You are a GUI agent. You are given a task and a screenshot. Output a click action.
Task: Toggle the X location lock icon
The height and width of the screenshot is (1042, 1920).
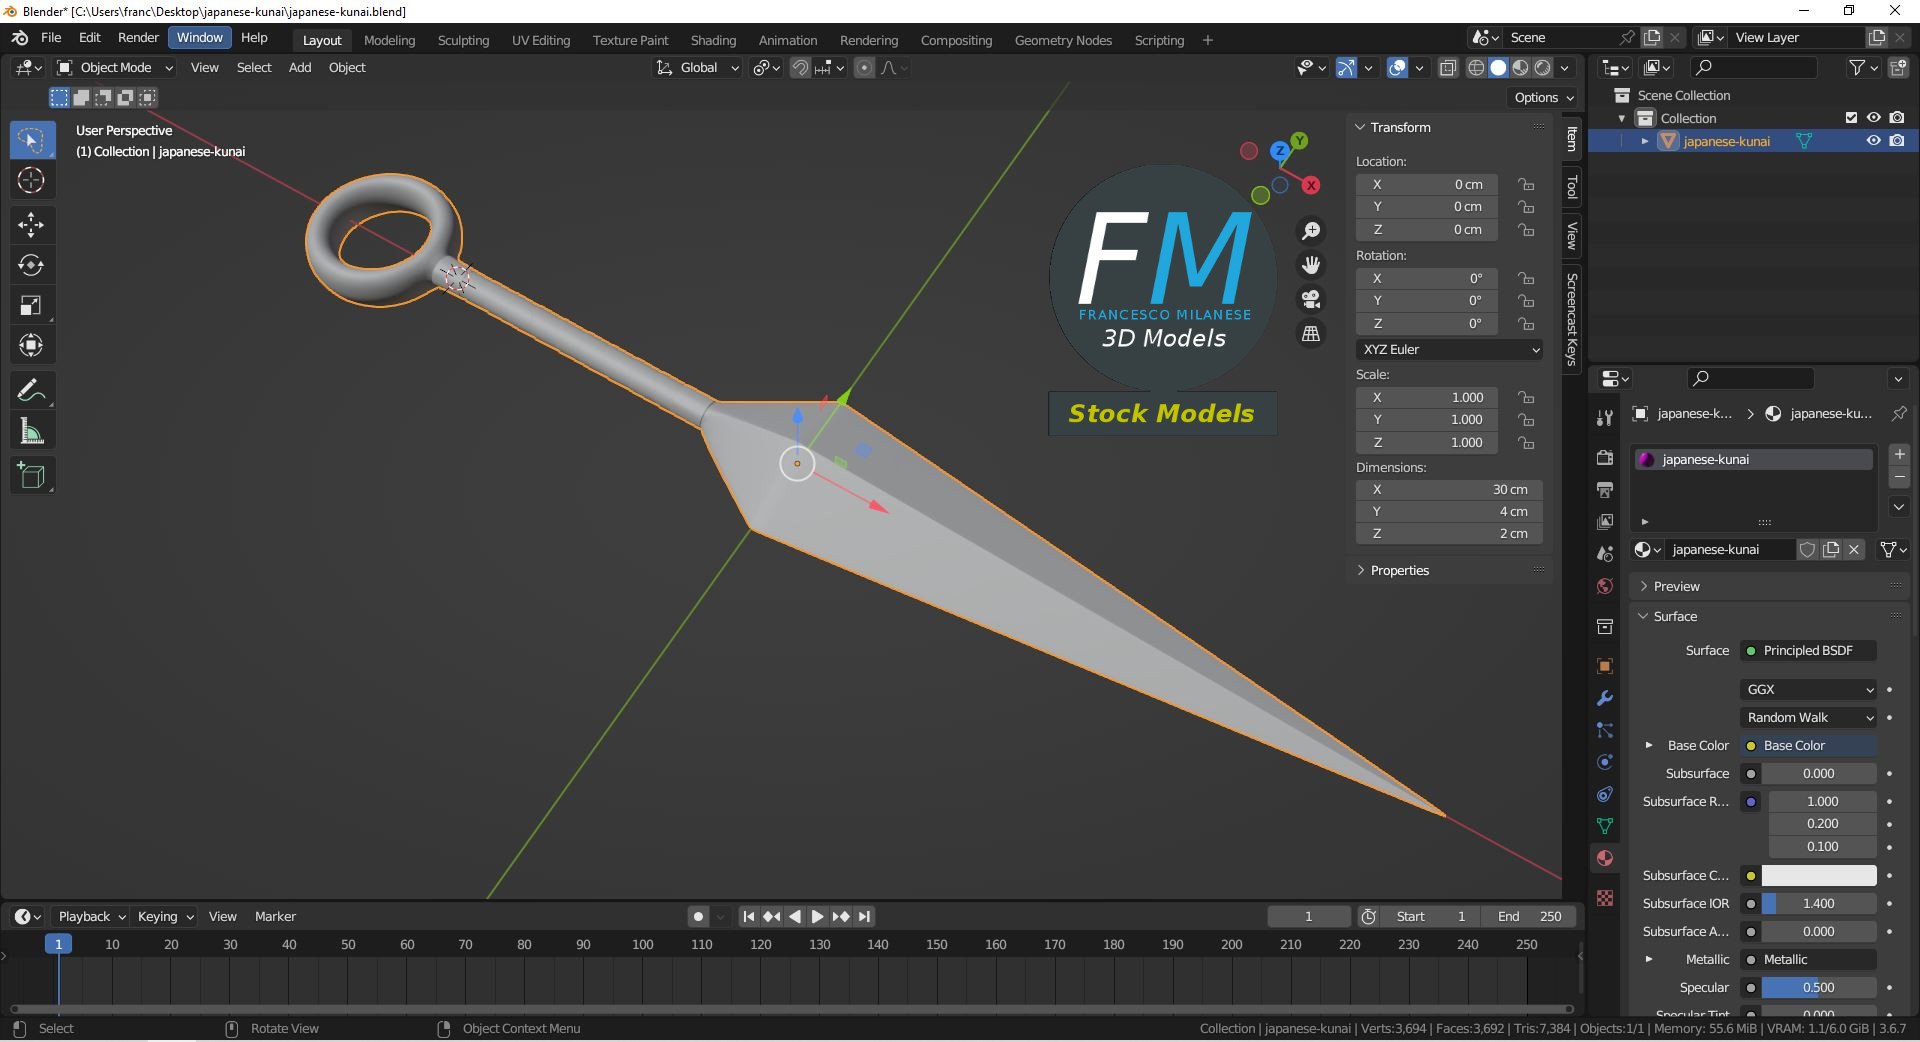1526,184
